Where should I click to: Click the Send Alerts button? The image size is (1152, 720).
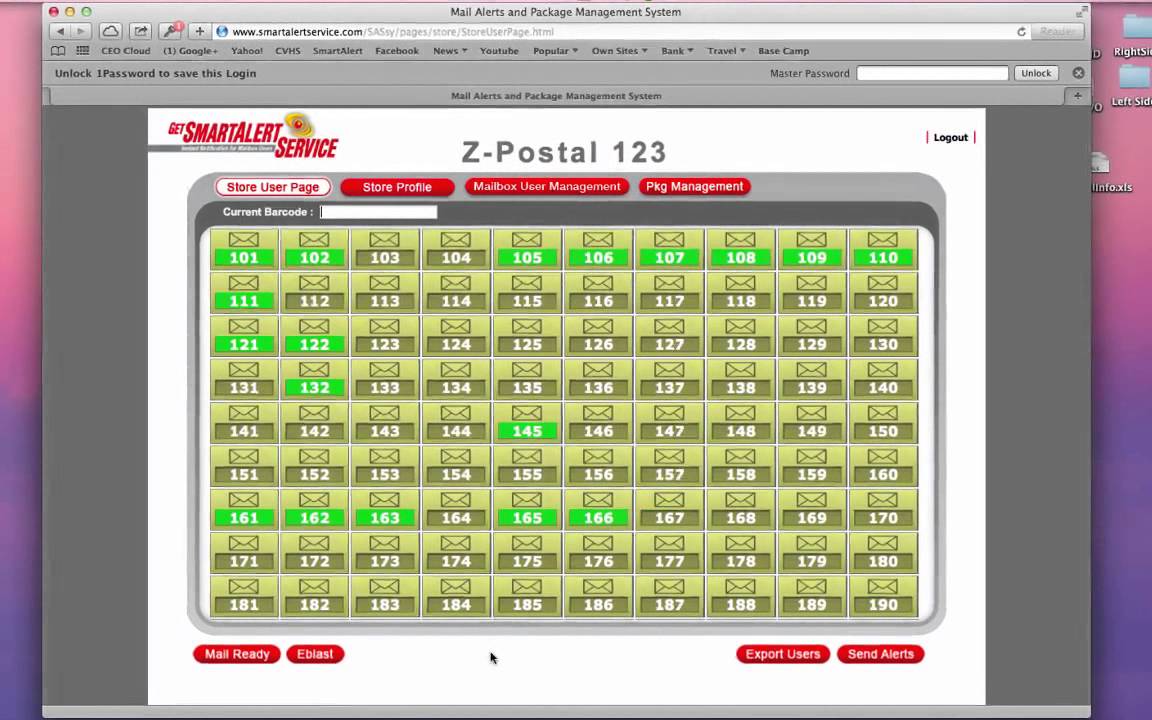click(880, 654)
